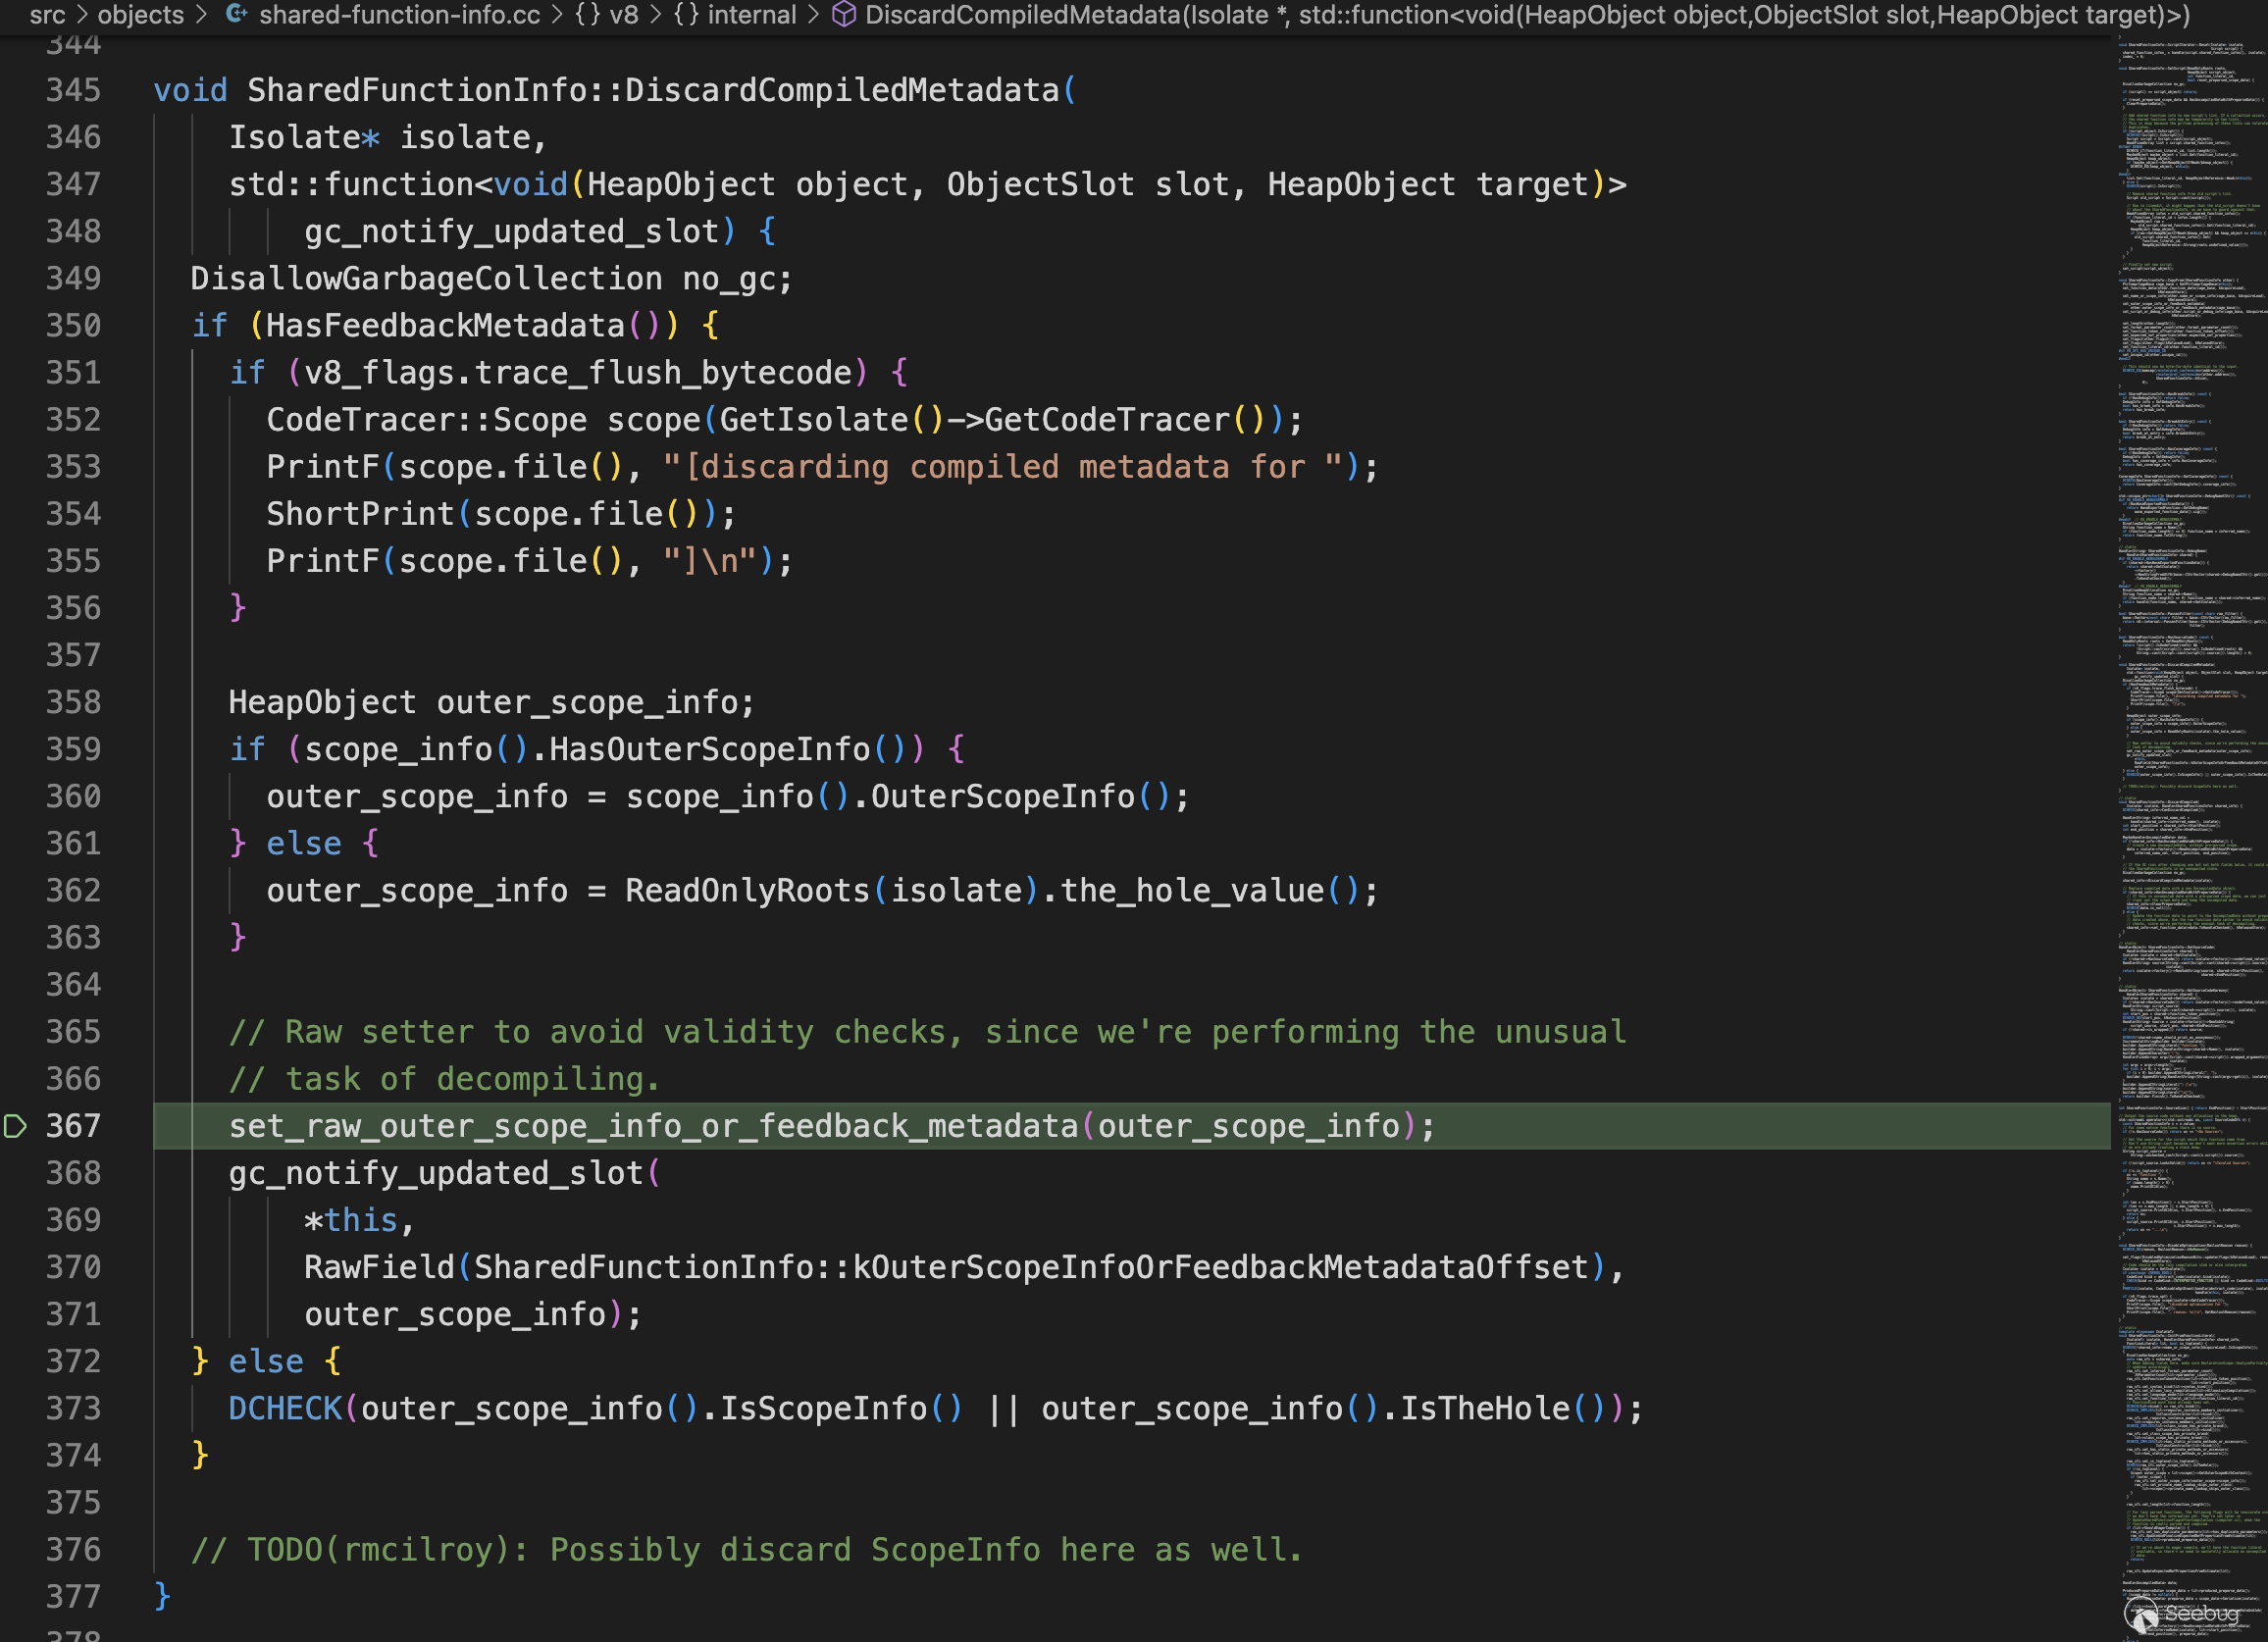
Task: Click the braces namespace icon before v8
Action: (587, 14)
